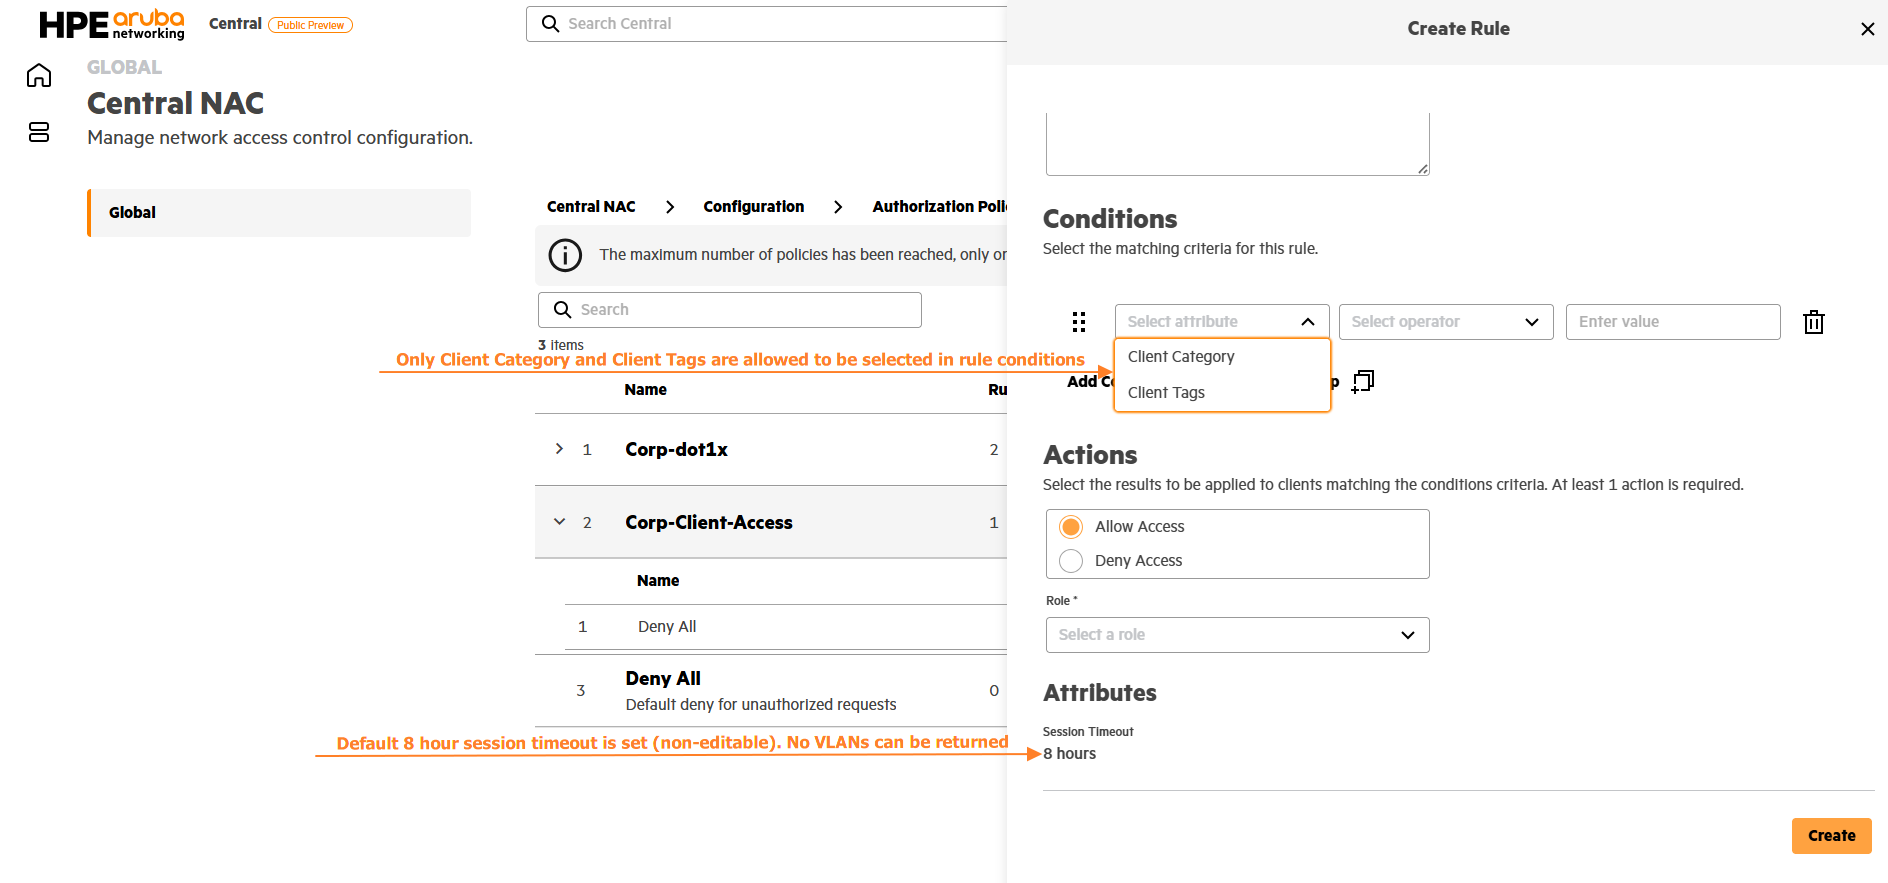Go to Central NAC breadcrumb

click(x=591, y=207)
